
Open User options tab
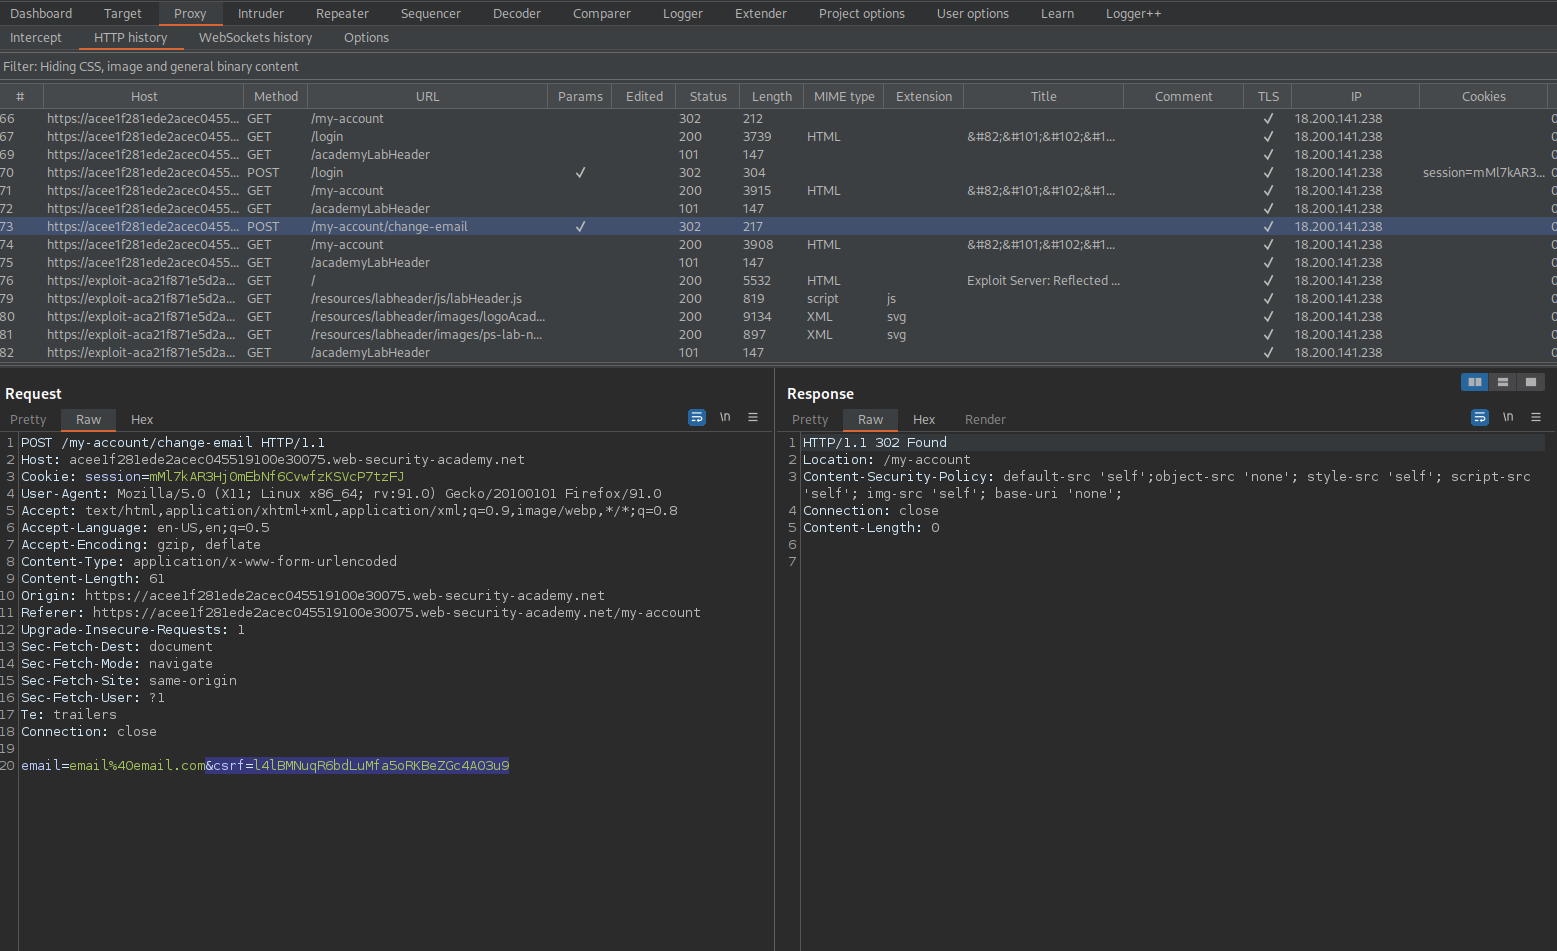pos(973,13)
